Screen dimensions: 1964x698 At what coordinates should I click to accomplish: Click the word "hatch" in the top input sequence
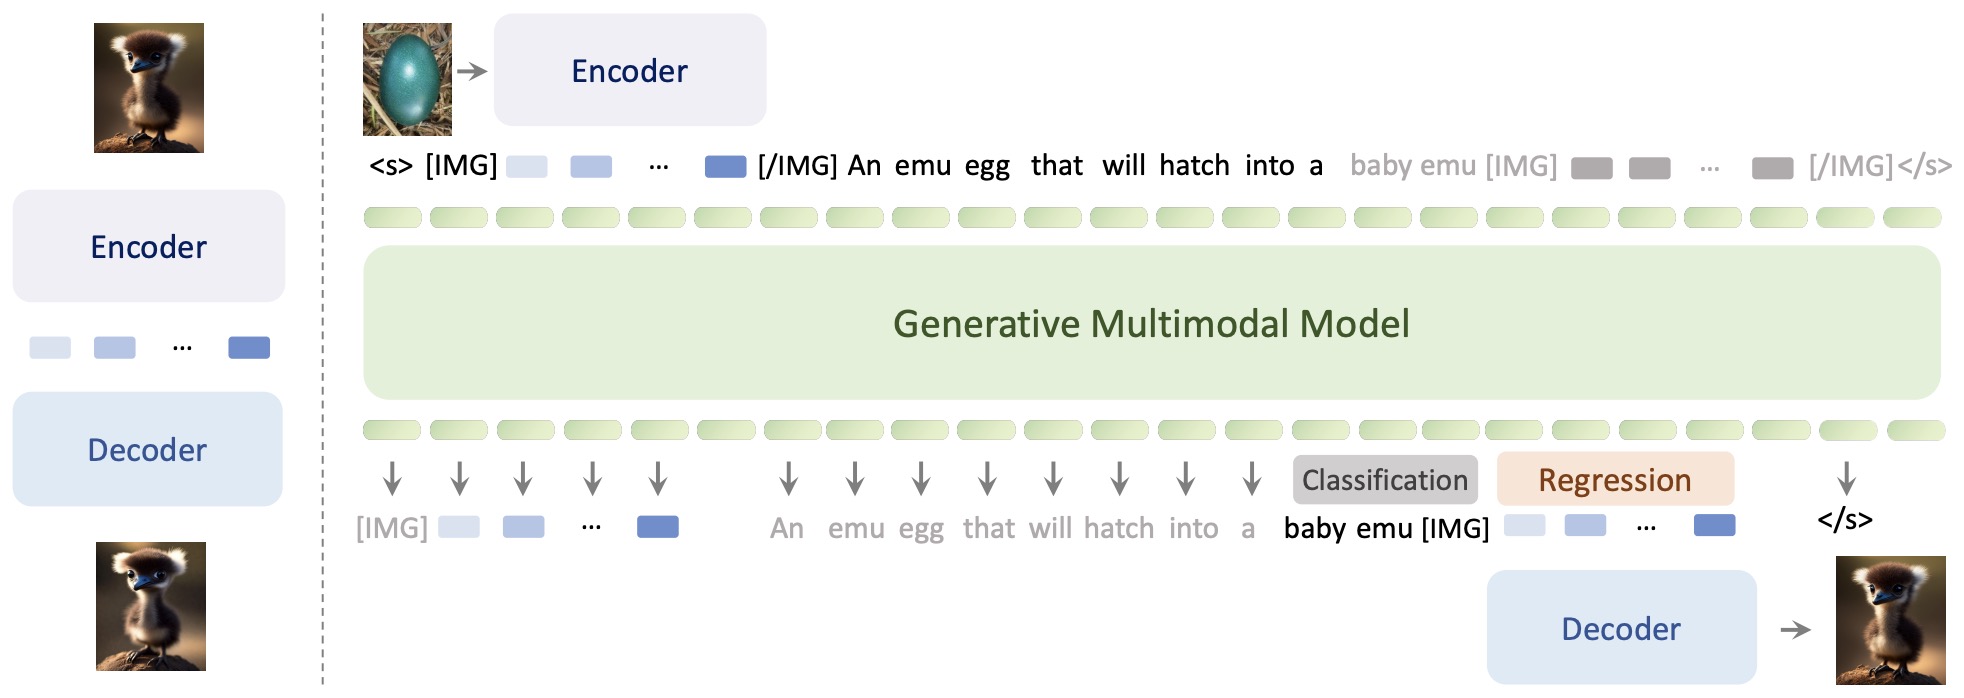pos(1194,166)
